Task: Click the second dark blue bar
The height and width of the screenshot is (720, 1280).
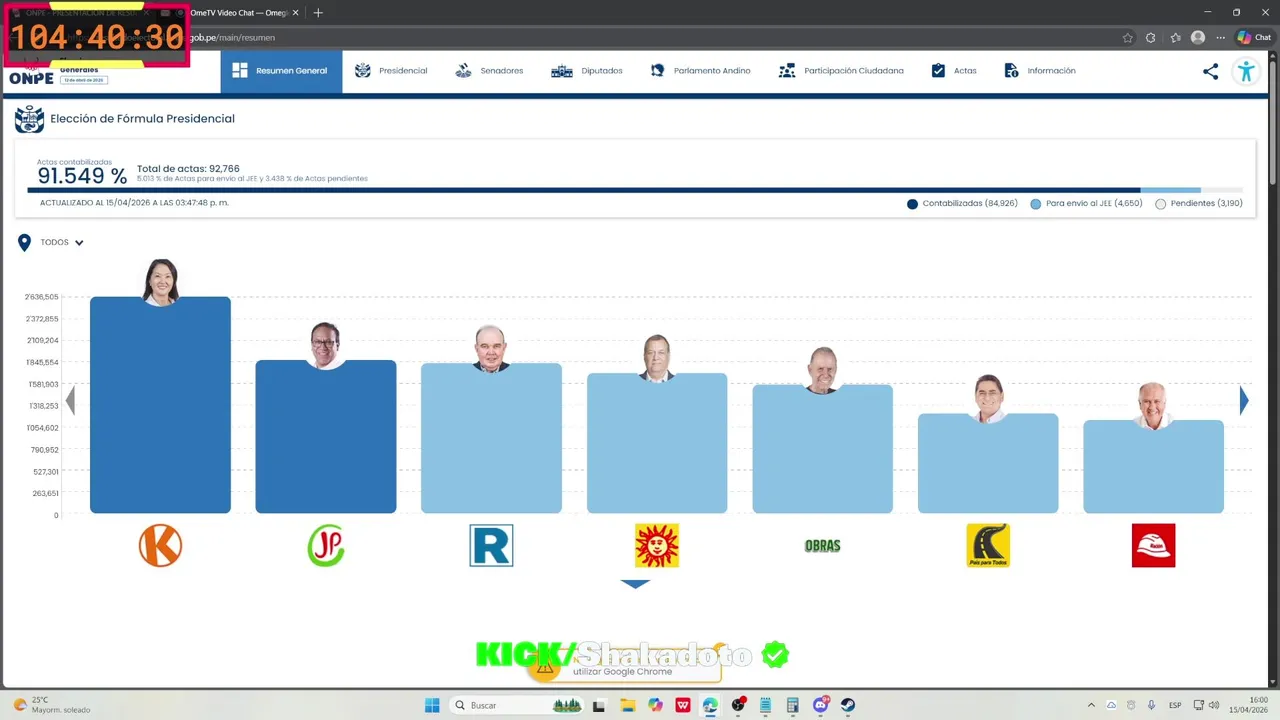Action: [326, 437]
